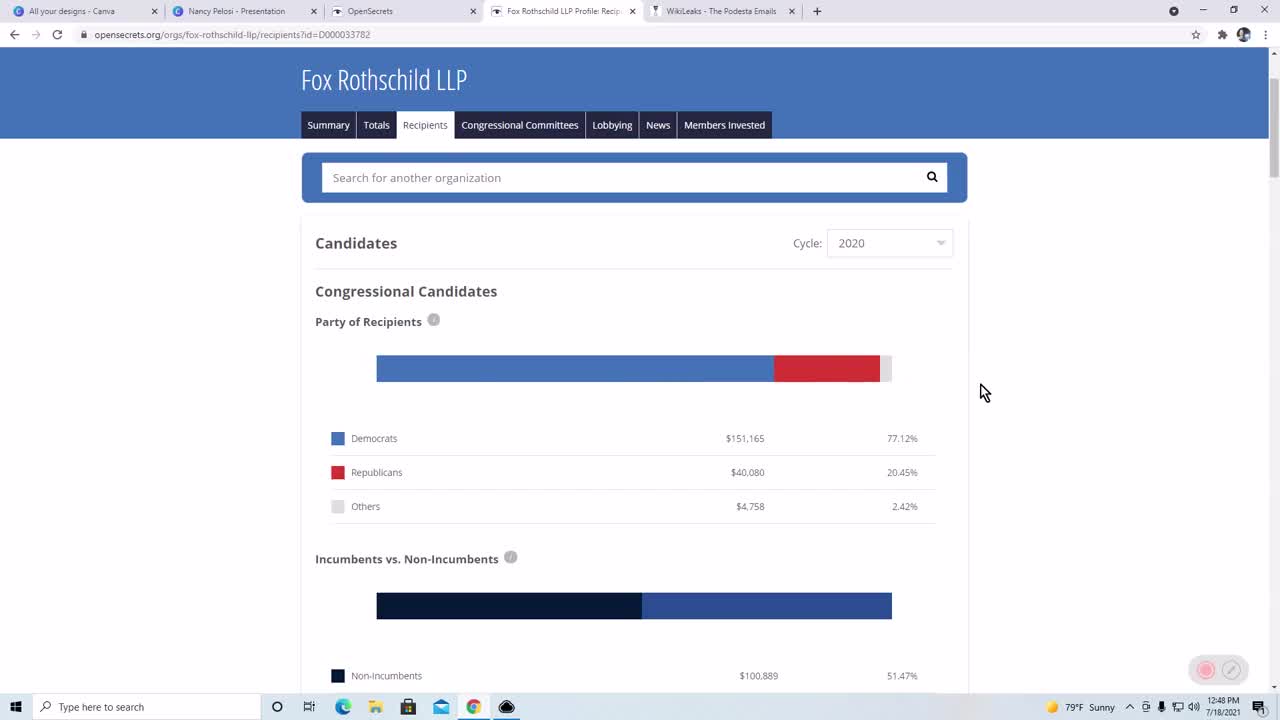Open the Lobbying tab
This screenshot has height=720, width=1280.
click(x=612, y=125)
